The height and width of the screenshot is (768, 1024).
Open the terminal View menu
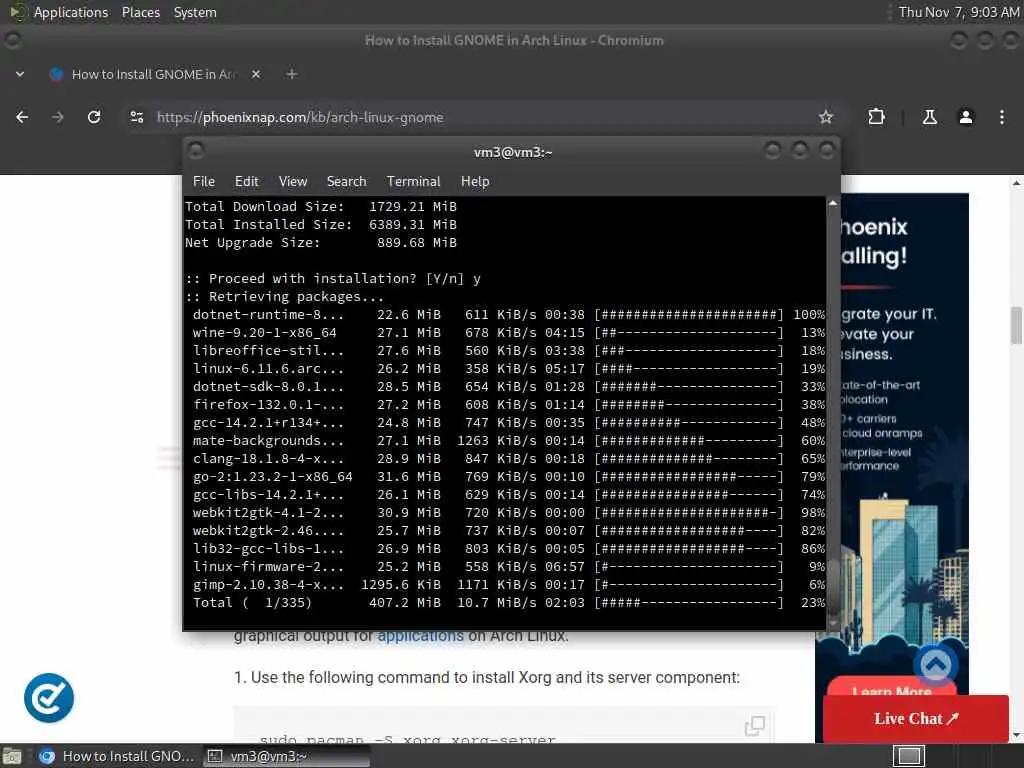pos(293,182)
